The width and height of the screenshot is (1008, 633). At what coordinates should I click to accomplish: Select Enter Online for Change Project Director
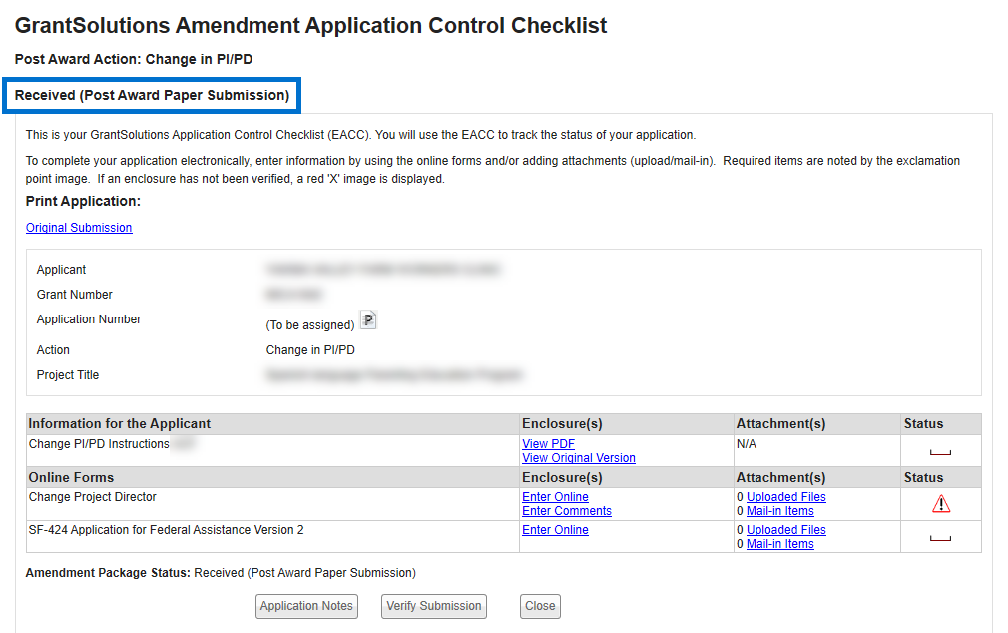point(555,497)
